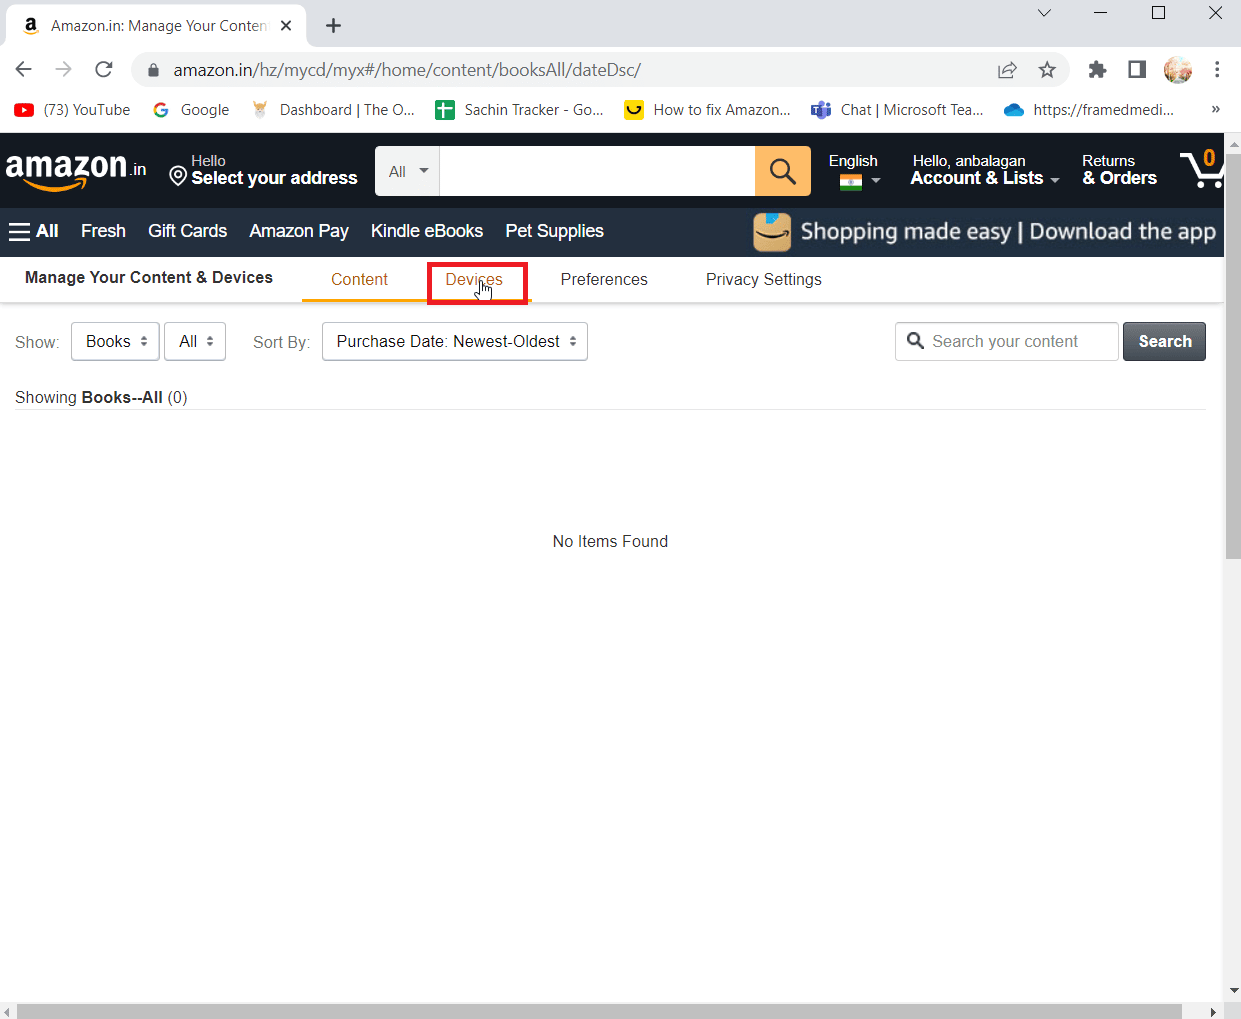Click Download the app banner
The width and height of the screenshot is (1241, 1019).
(x=985, y=232)
